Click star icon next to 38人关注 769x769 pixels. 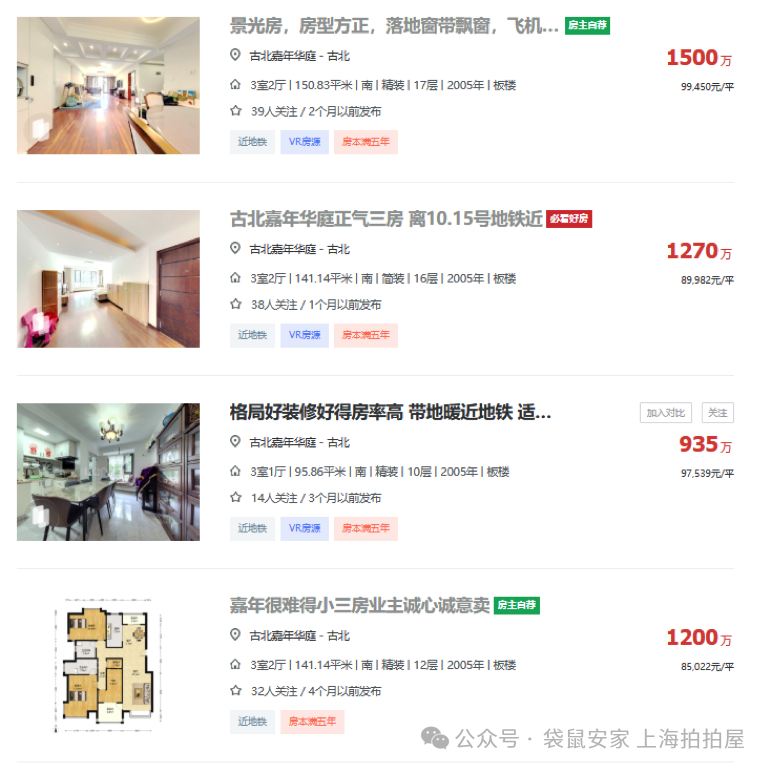(x=236, y=304)
